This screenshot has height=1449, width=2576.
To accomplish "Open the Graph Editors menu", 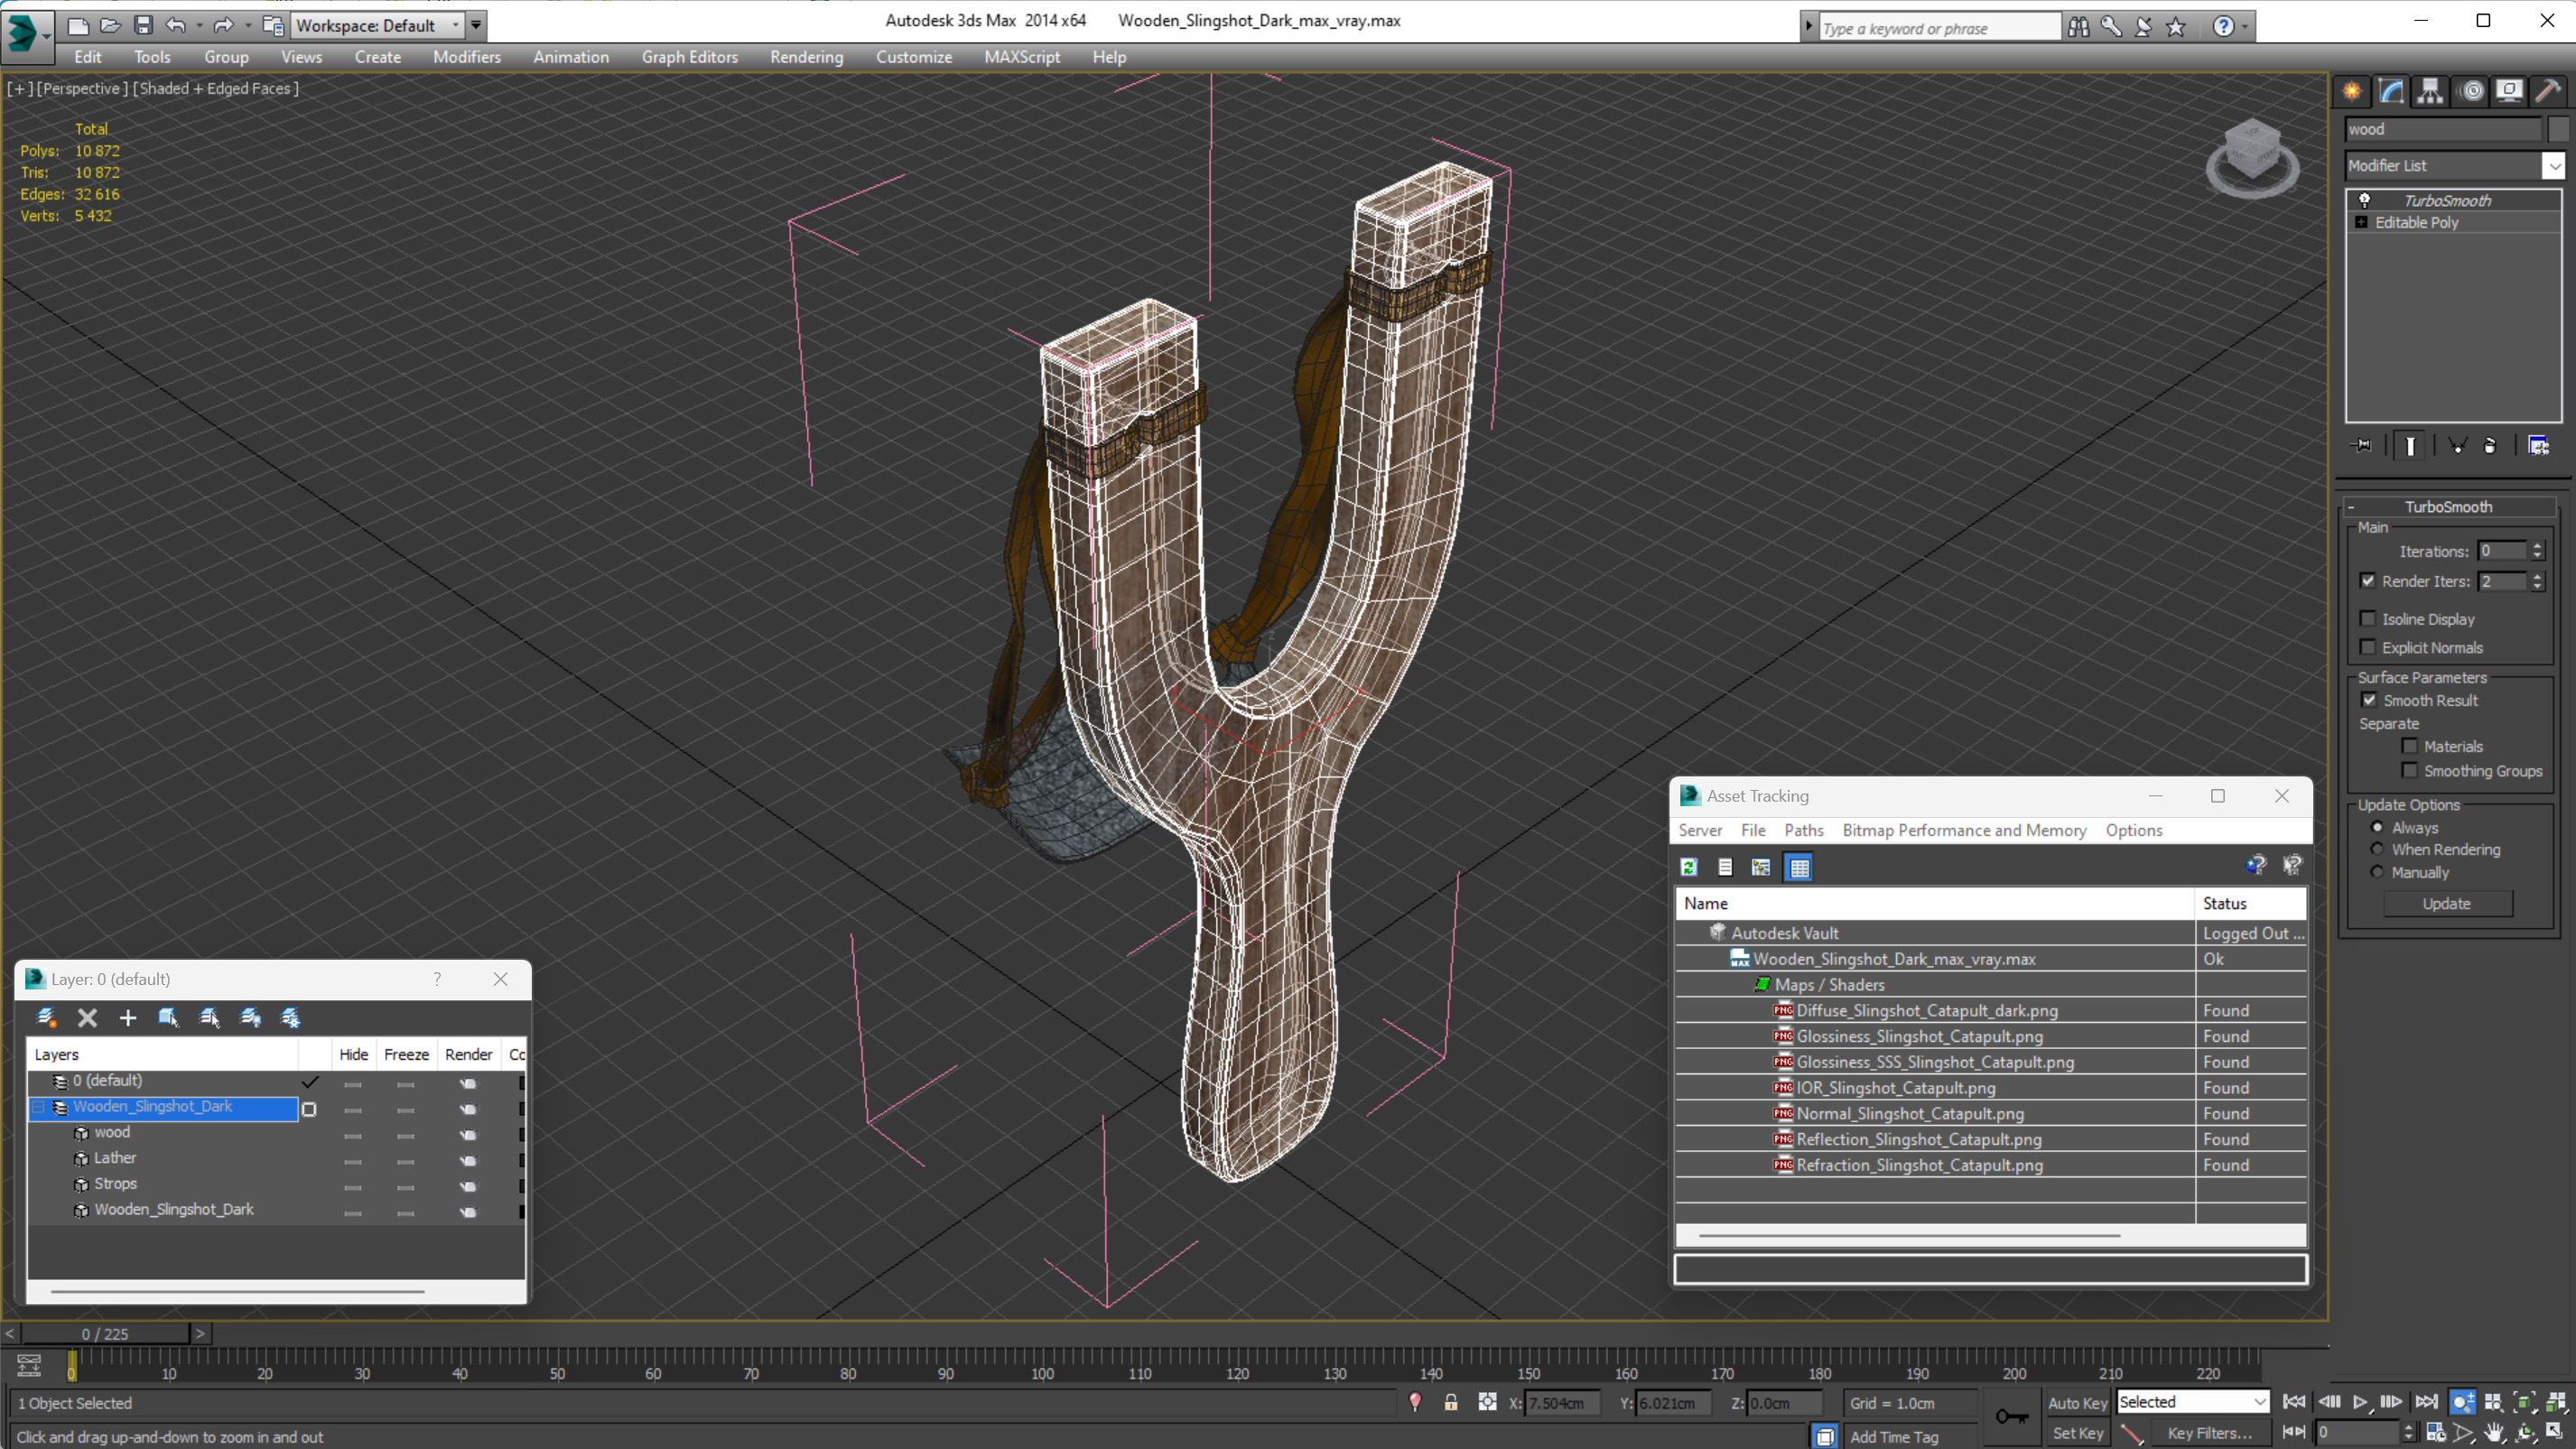I will [x=689, y=57].
